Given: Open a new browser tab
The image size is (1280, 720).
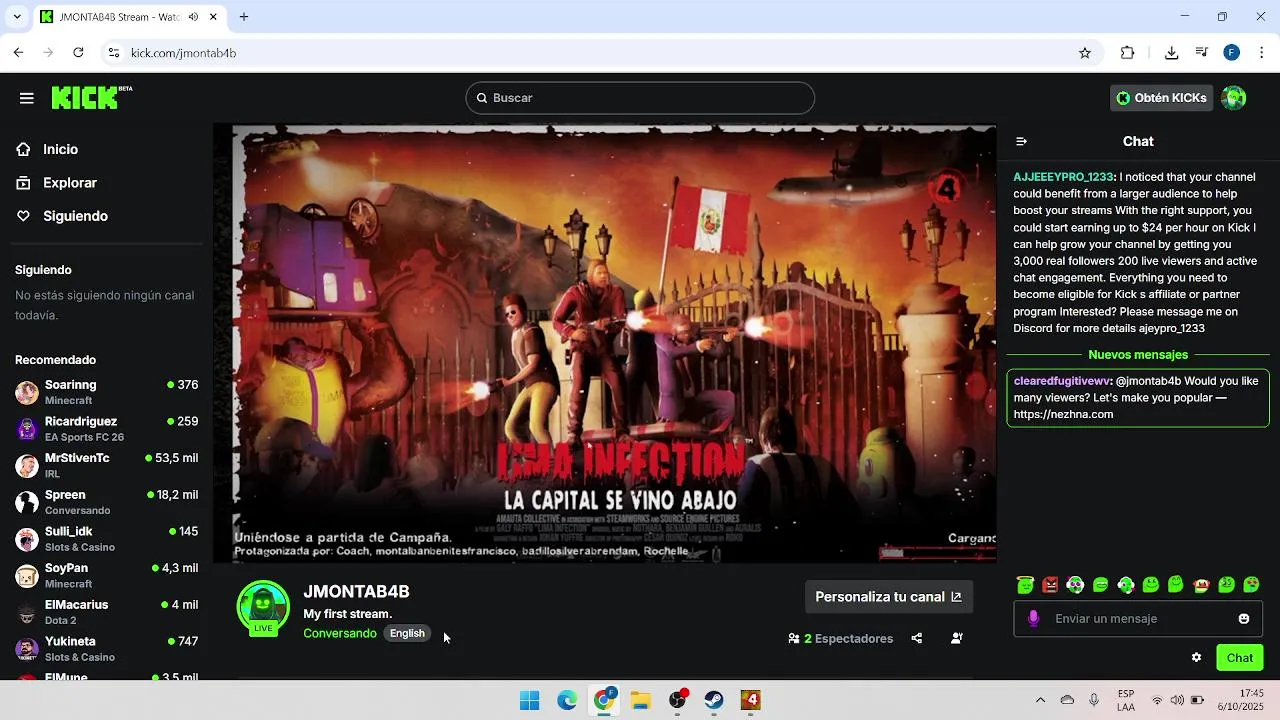Looking at the screenshot, I should [x=244, y=17].
